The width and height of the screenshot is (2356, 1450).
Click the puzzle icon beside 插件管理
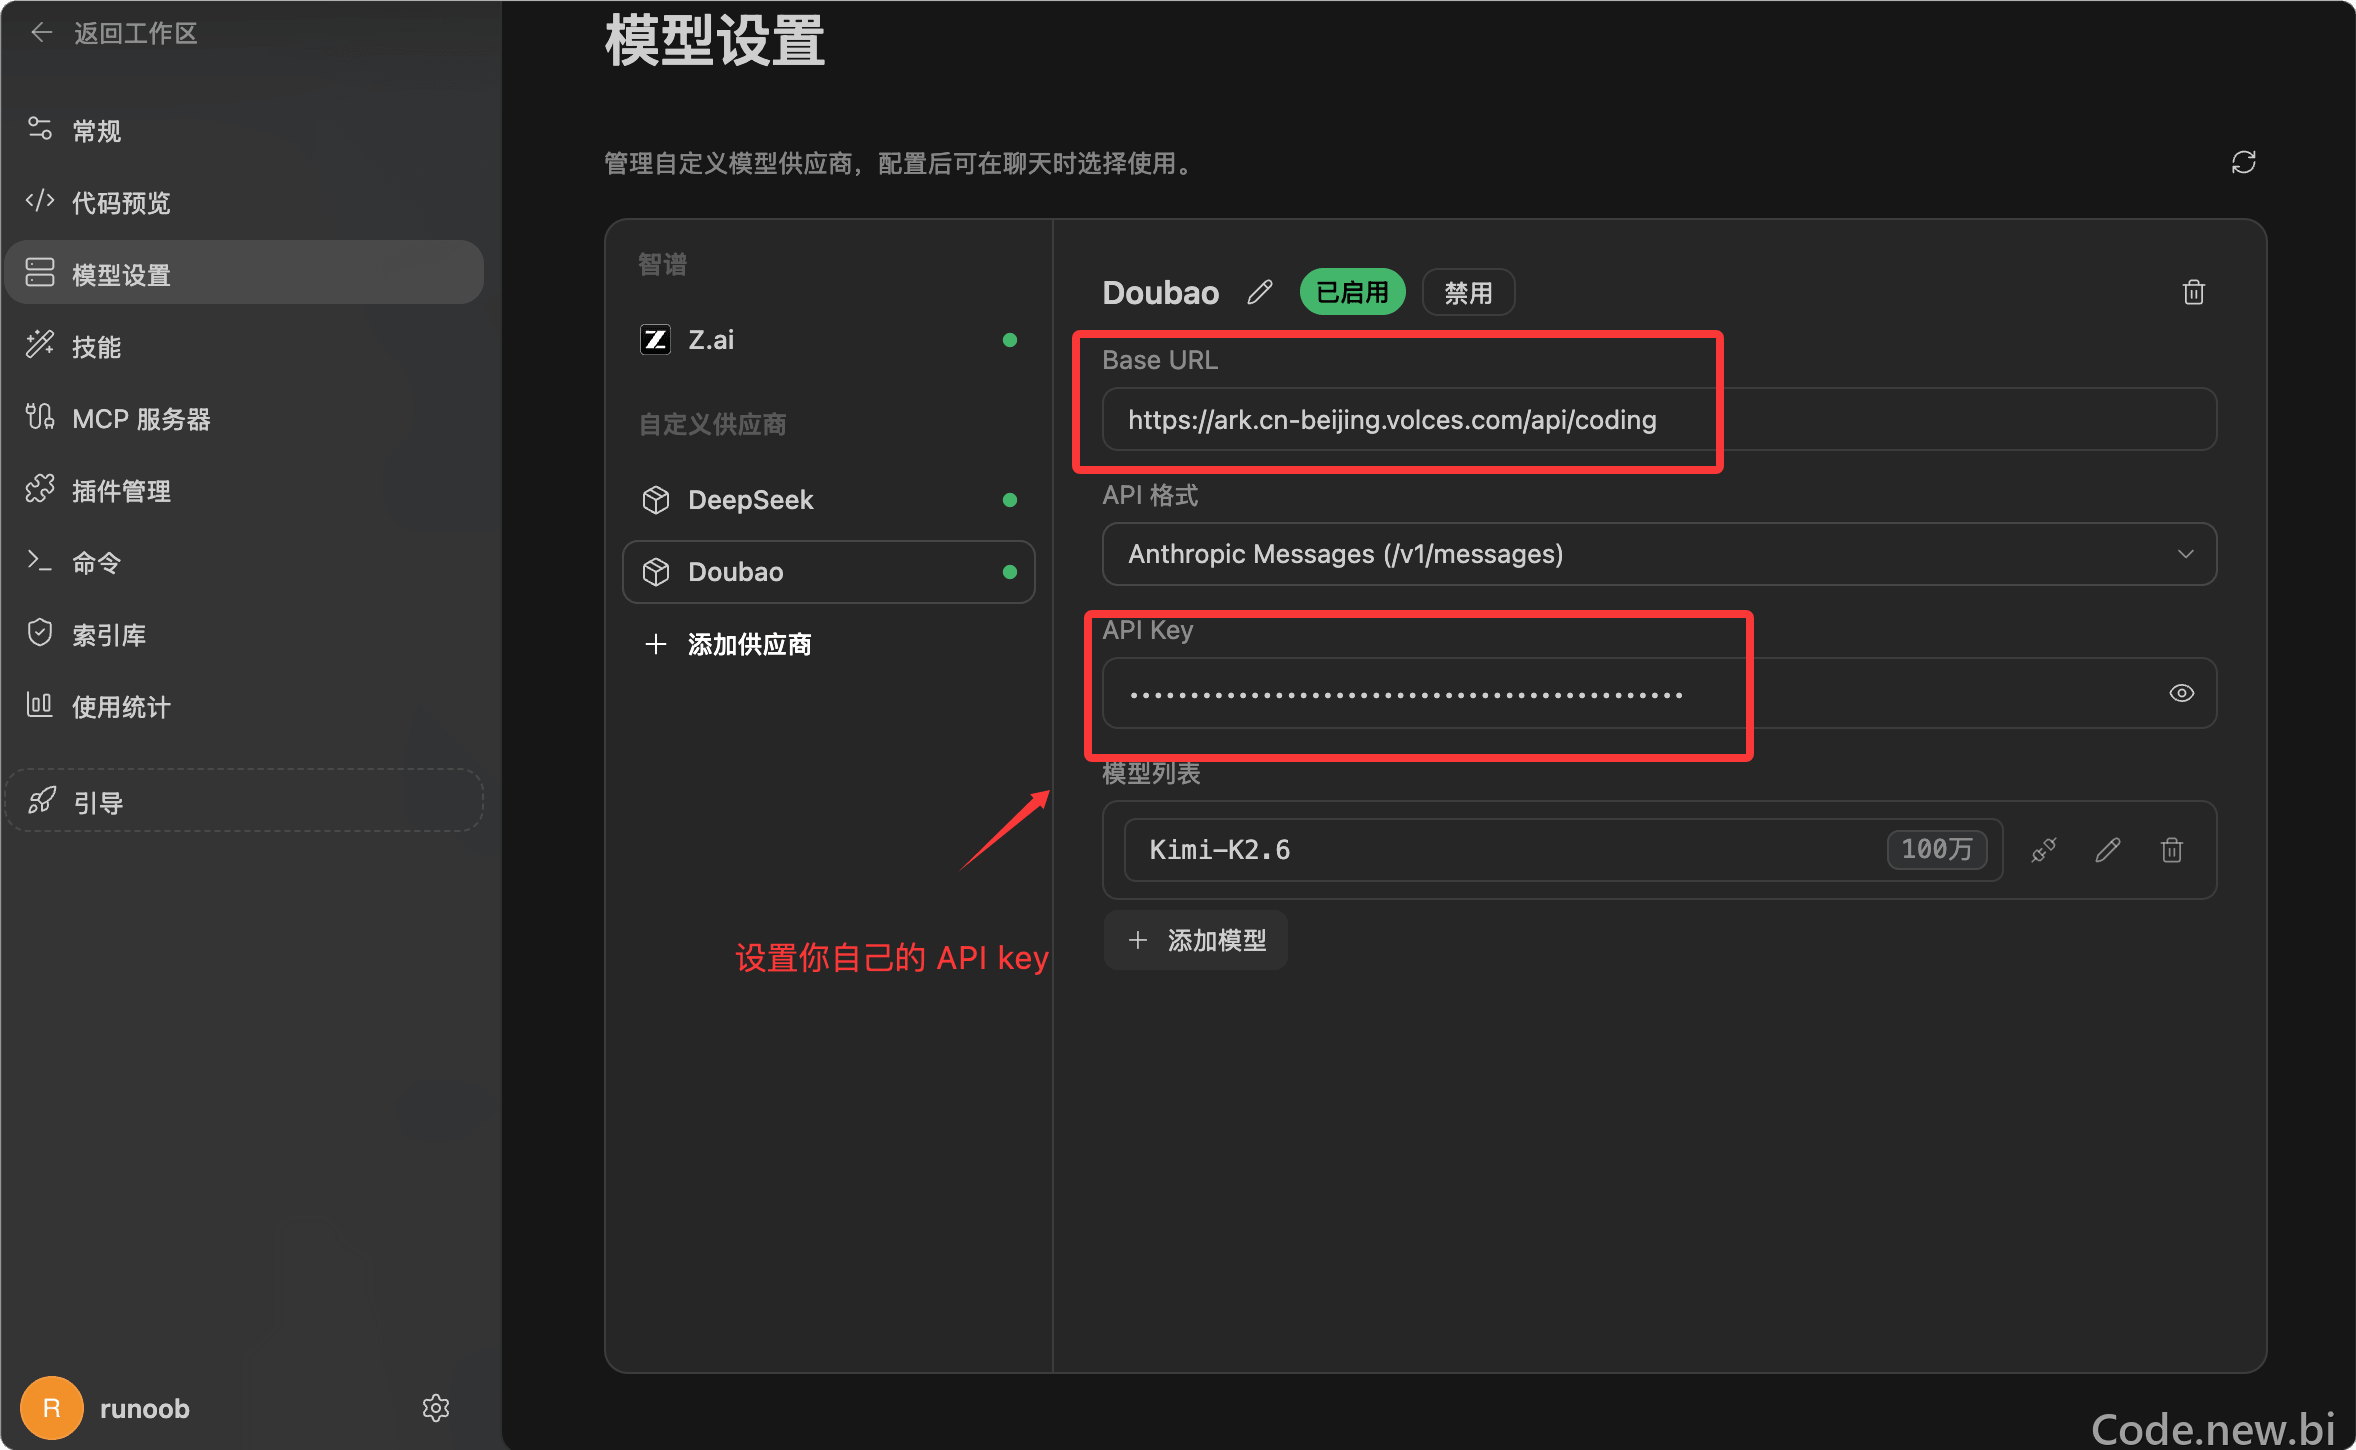40,489
